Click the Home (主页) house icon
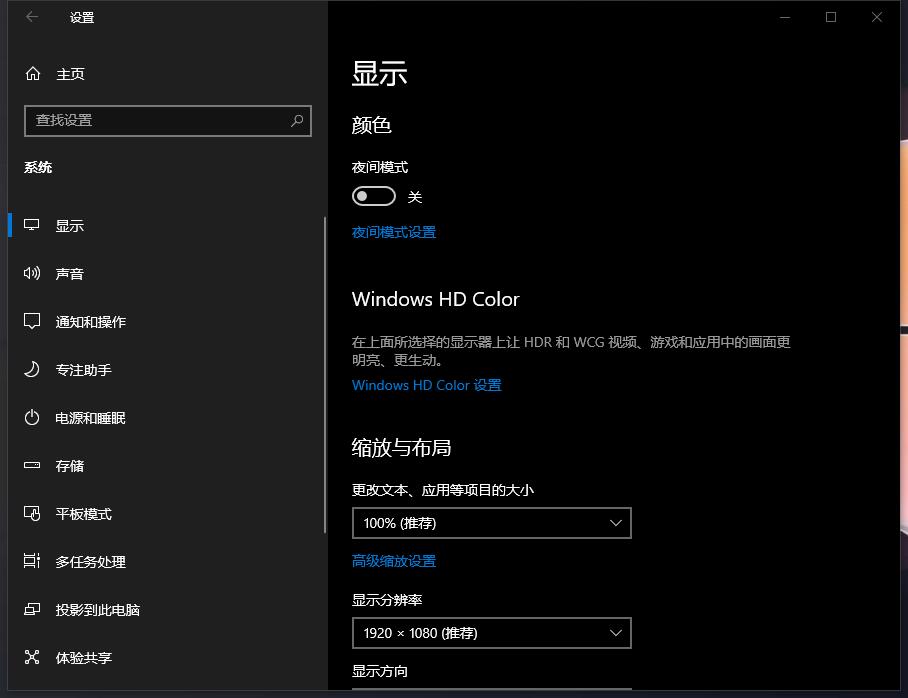 click(33, 74)
